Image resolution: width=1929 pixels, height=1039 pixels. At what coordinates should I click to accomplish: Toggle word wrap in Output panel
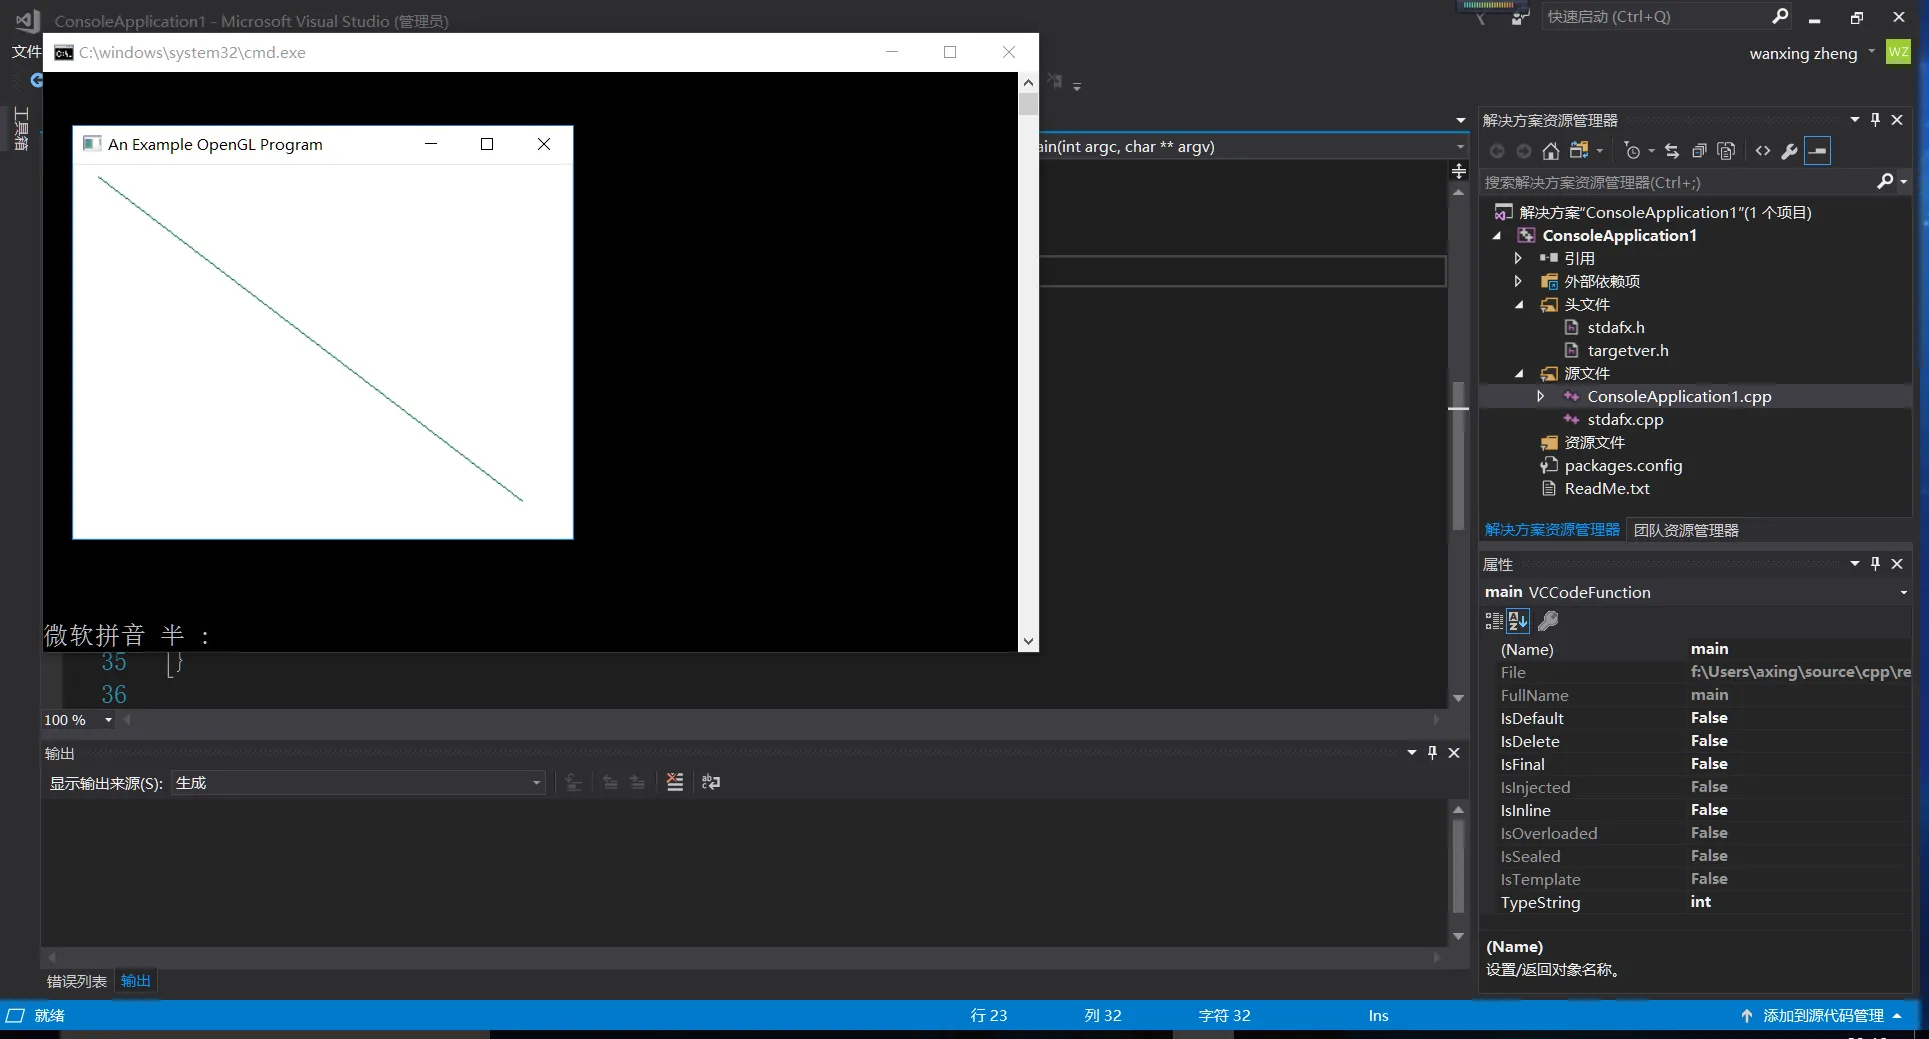pyautogui.click(x=711, y=782)
